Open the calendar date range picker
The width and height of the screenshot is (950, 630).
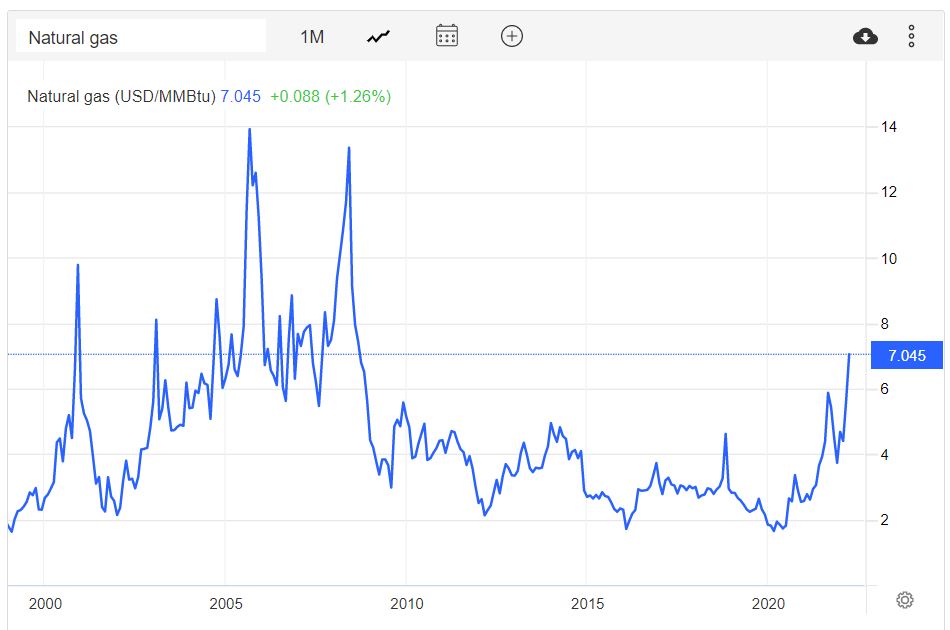point(447,36)
